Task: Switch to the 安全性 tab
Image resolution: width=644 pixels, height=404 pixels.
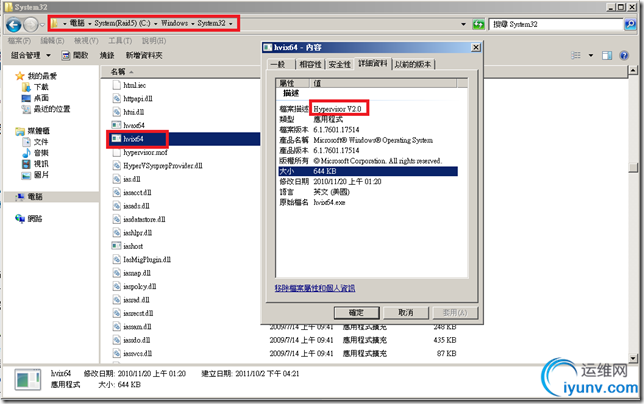Action: tap(340, 64)
